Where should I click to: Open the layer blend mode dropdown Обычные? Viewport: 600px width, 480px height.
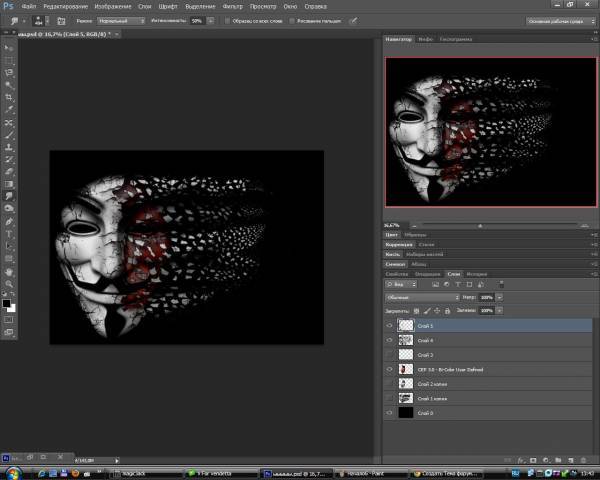pos(422,297)
